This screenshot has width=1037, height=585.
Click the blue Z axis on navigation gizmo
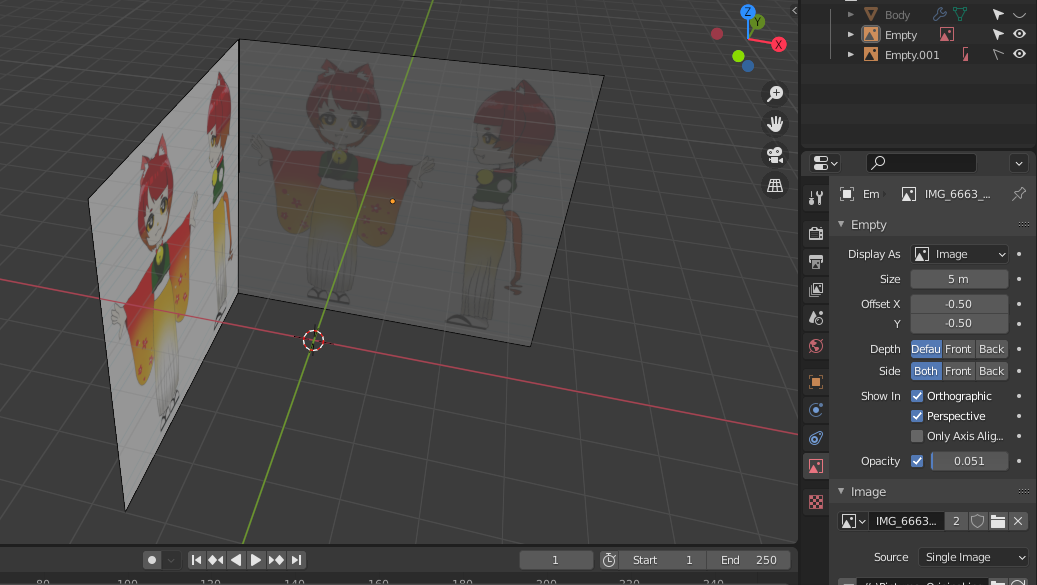[747, 12]
